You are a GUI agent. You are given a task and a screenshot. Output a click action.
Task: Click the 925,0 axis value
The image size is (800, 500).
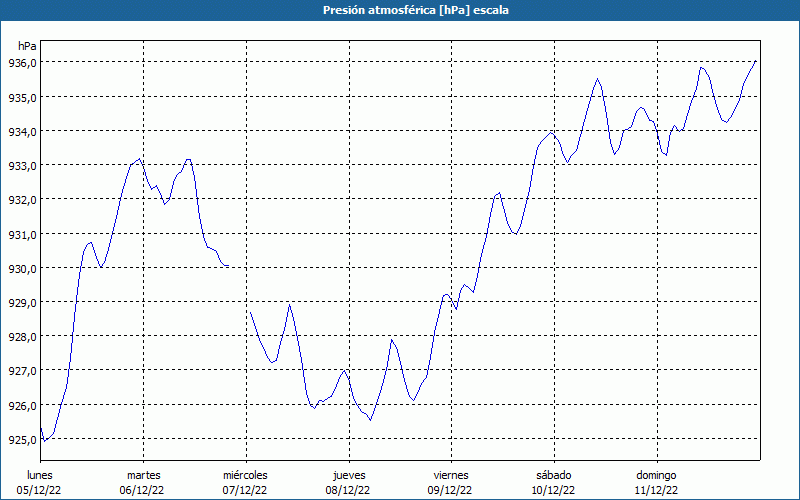[x=22, y=440]
